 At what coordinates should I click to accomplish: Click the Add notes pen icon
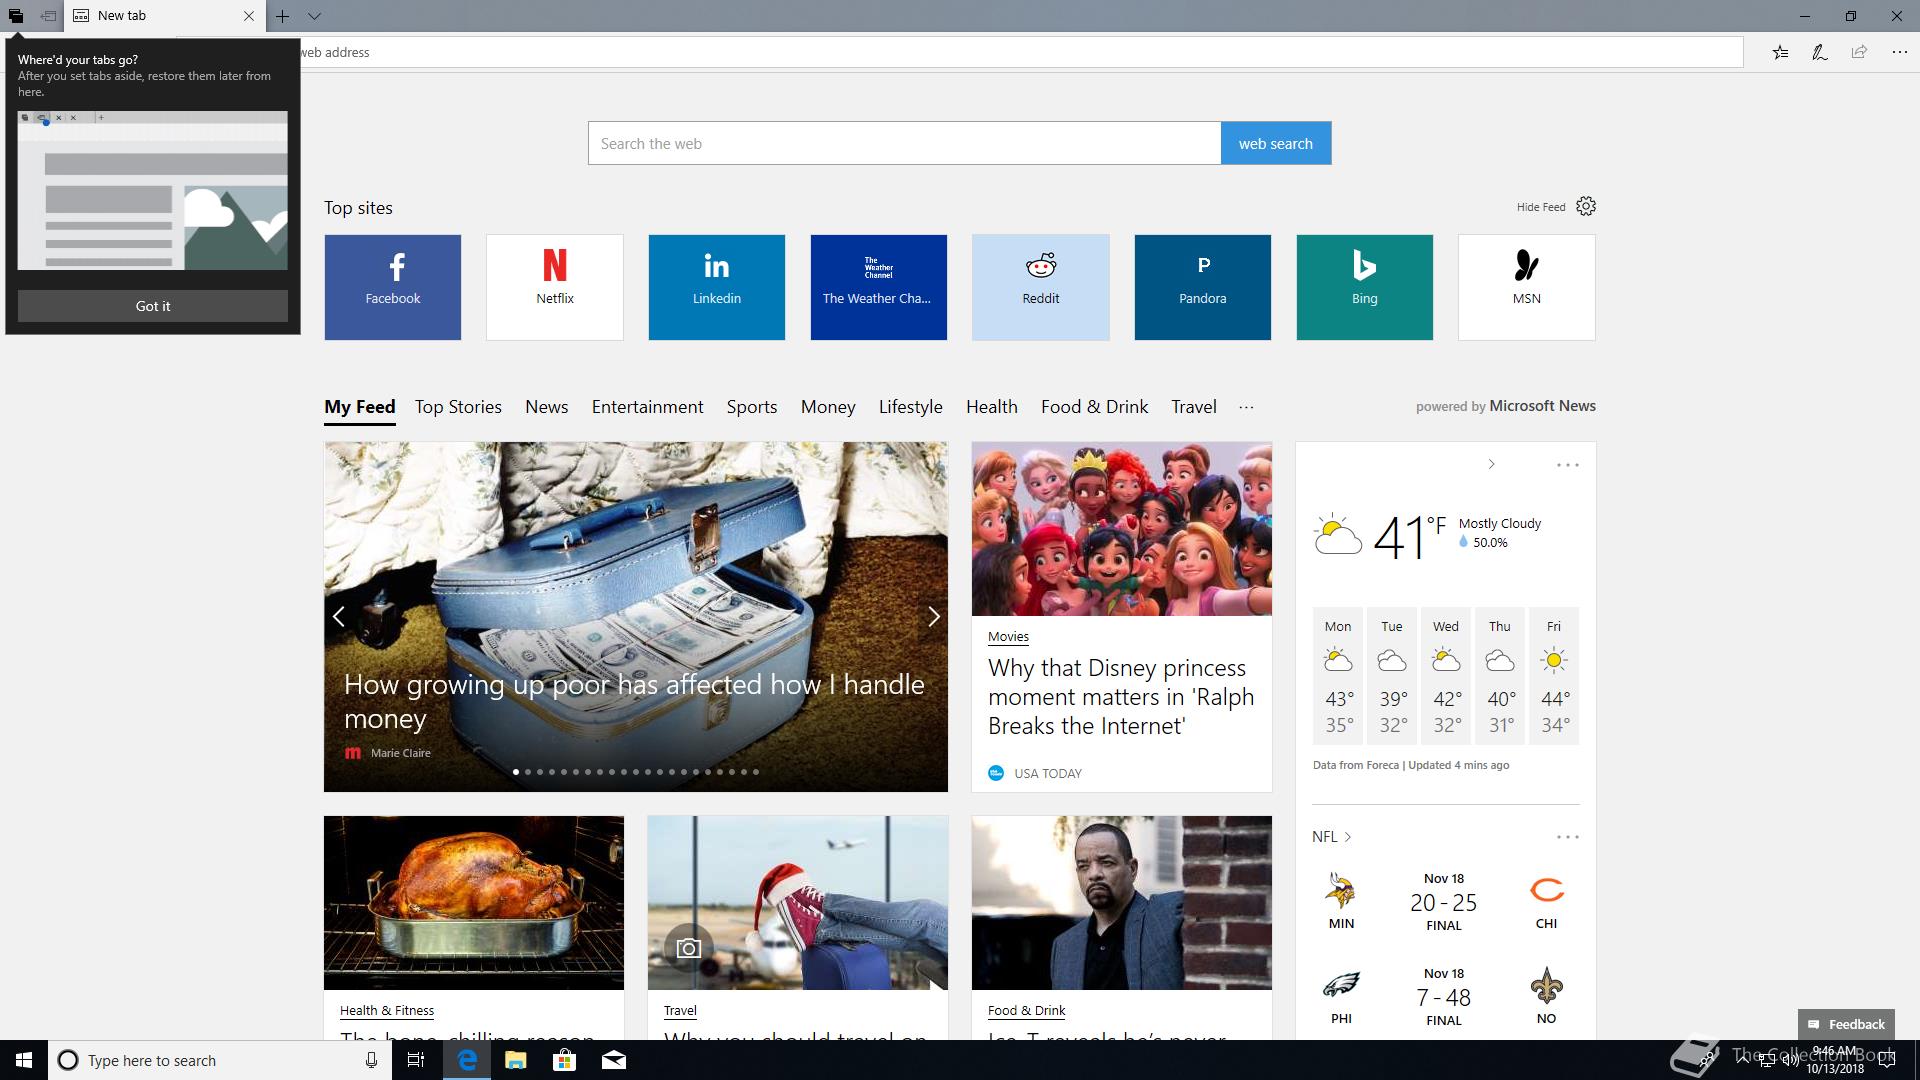tap(1820, 52)
